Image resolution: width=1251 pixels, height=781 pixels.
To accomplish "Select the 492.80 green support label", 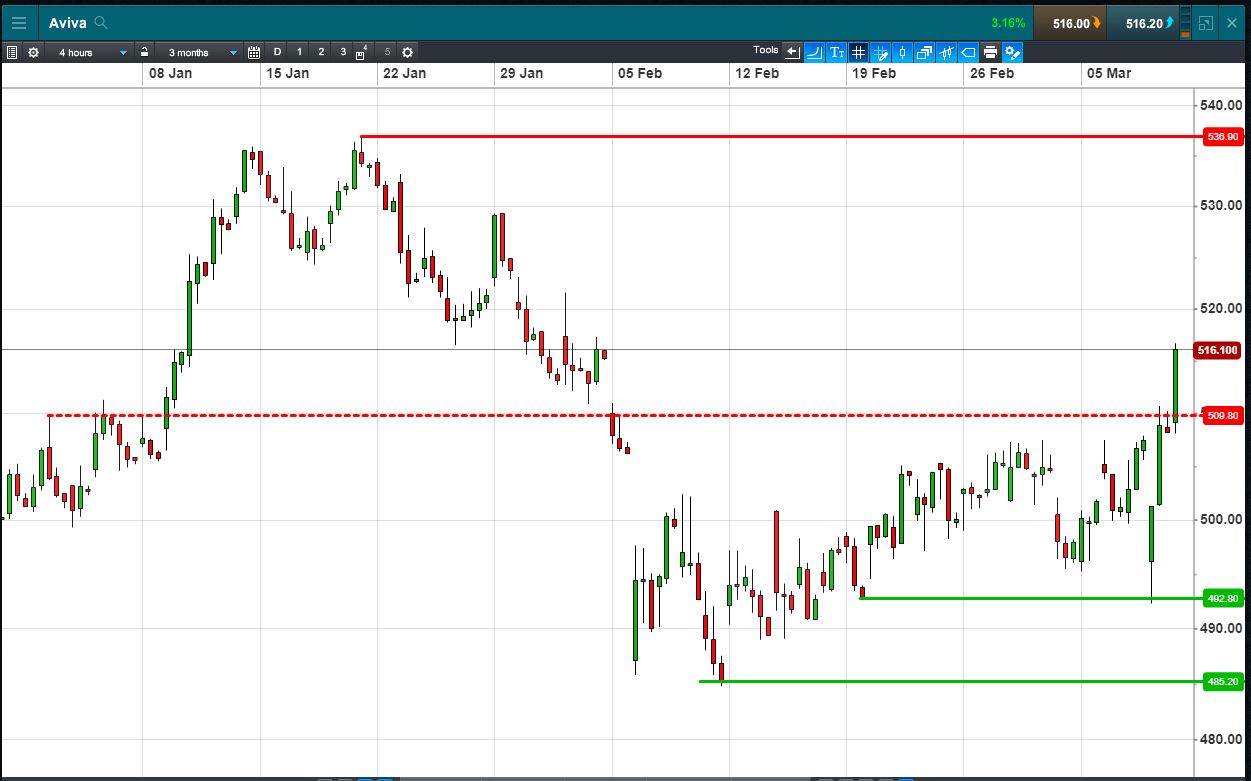I will click(1223, 599).
